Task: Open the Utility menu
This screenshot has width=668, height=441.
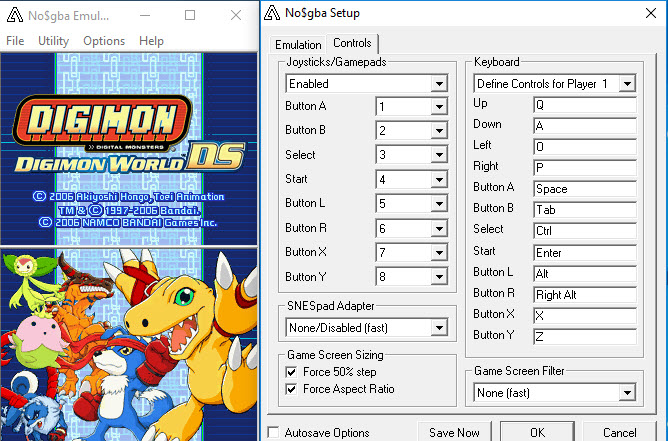Action: tap(53, 41)
